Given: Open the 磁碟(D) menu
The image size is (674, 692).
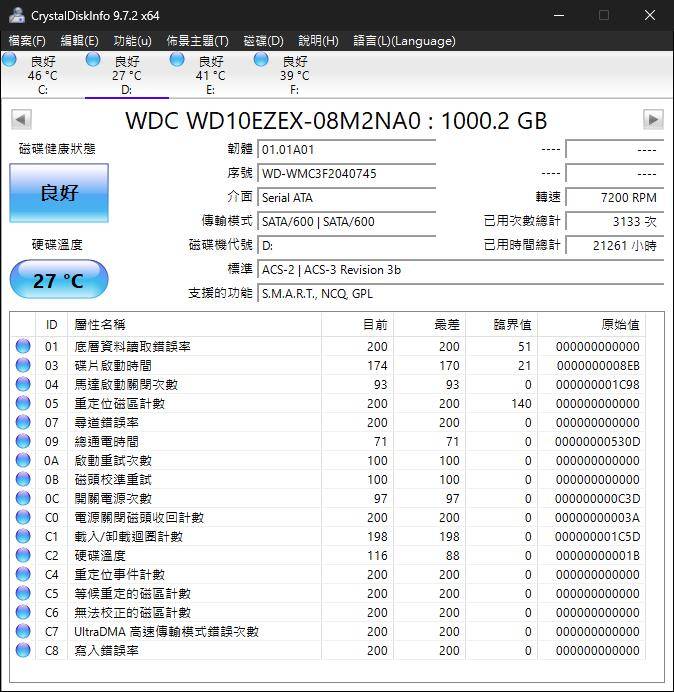Looking at the screenshot, I should click(x=263, y=41).
